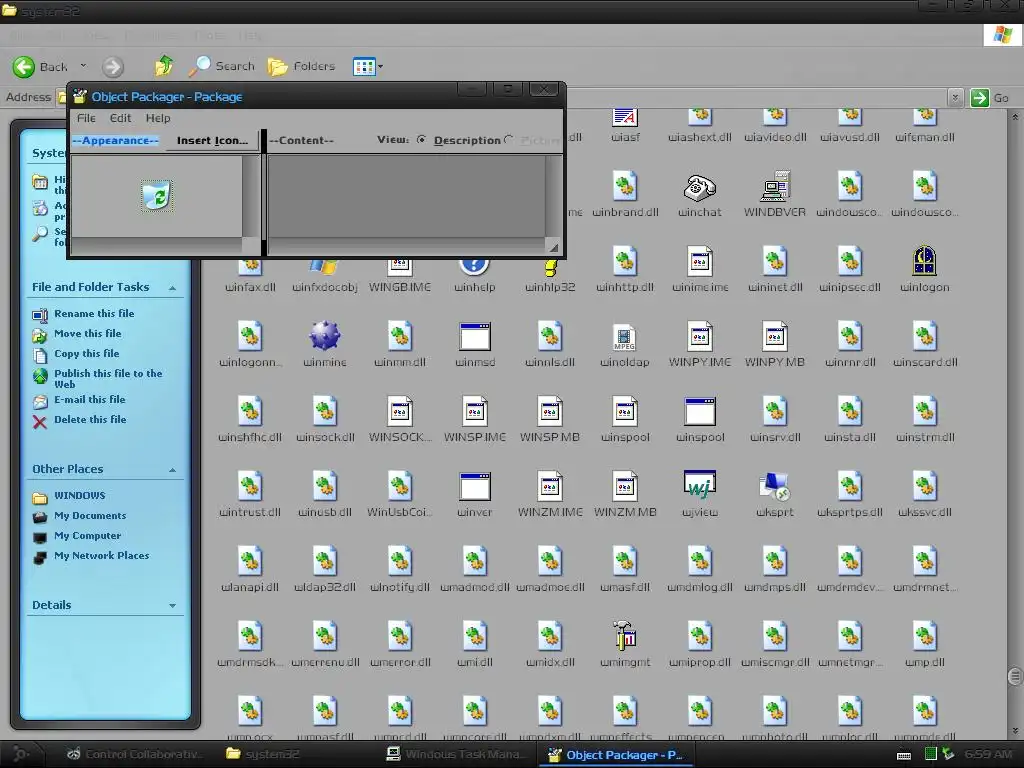Click the taskbar clock showing 6:59 AM
This screenshot has height=768, width=1024.
coord(988,754)
